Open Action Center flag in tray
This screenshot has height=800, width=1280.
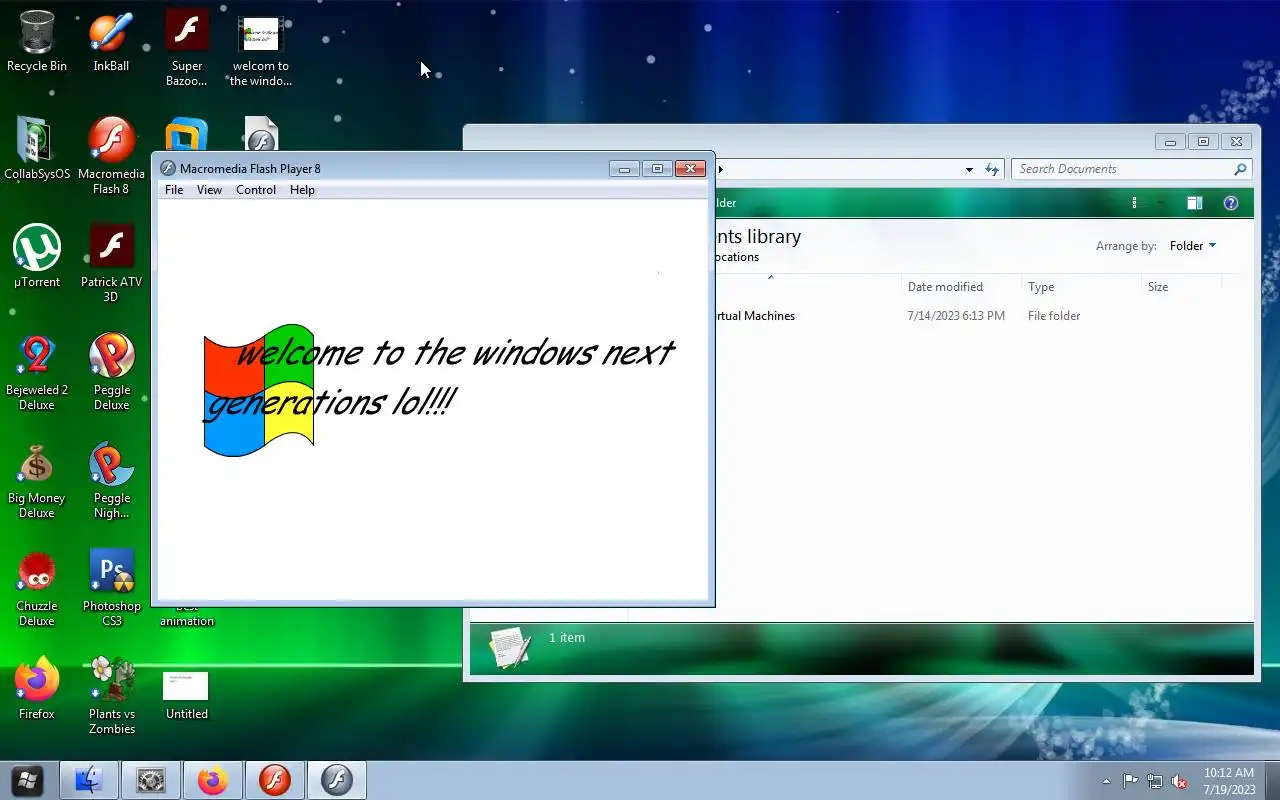click(x=1130, y=781)
